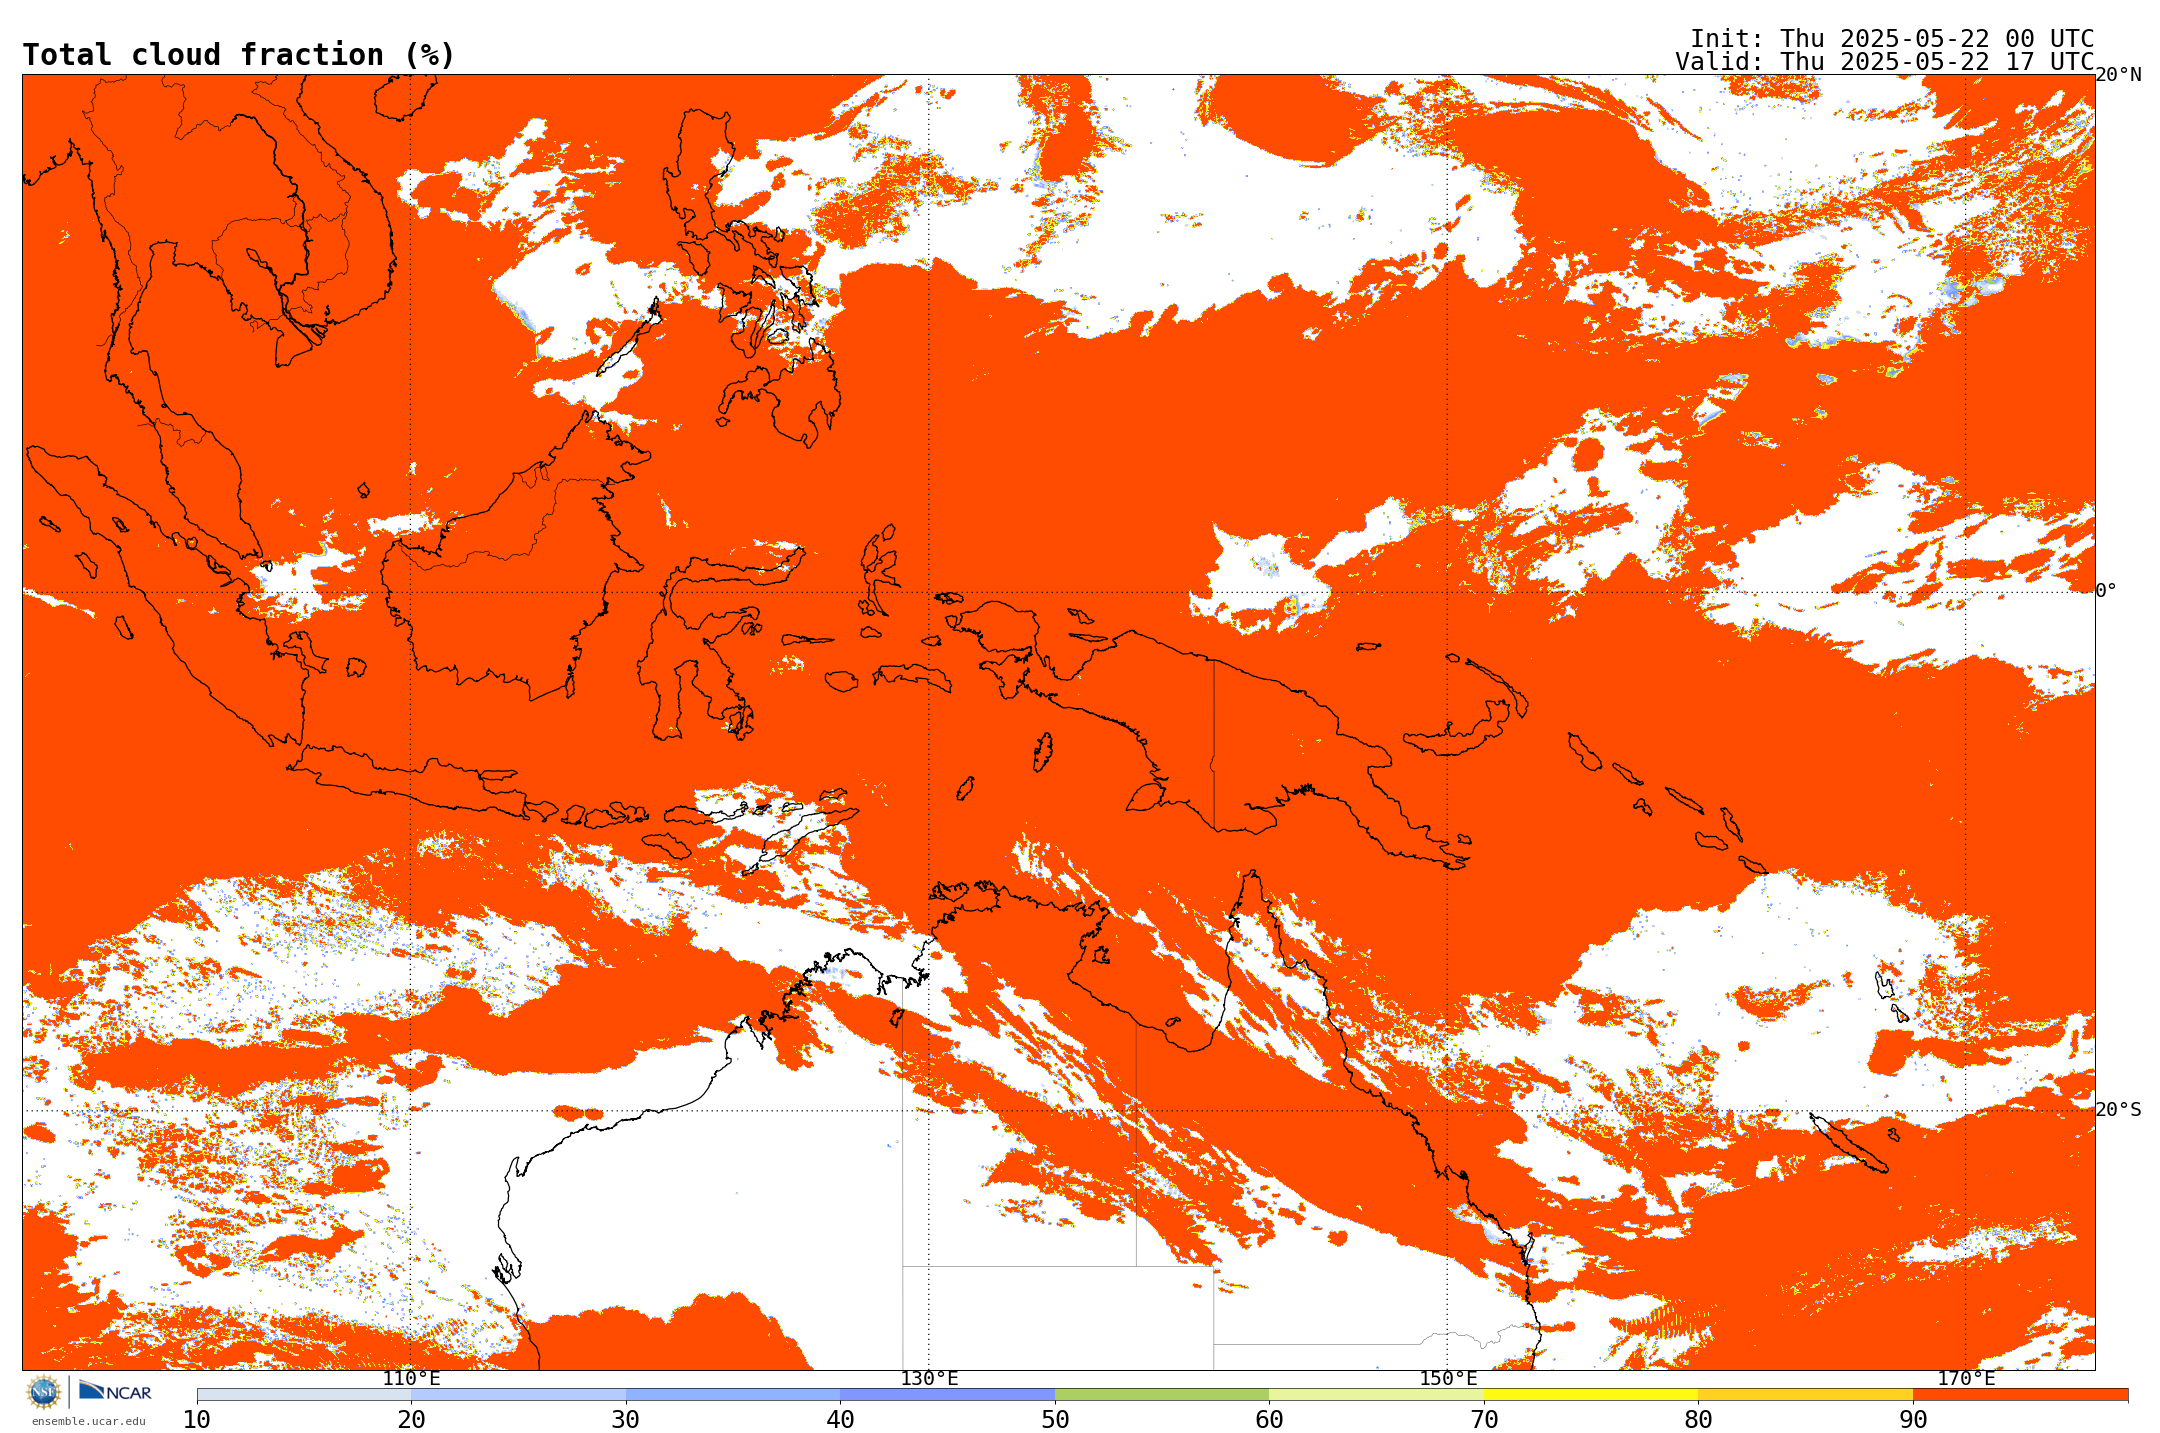This screenshot has width=2160, height=1433.
Task: Click the 110°E longitude label
Action: tap(411, 1379)
